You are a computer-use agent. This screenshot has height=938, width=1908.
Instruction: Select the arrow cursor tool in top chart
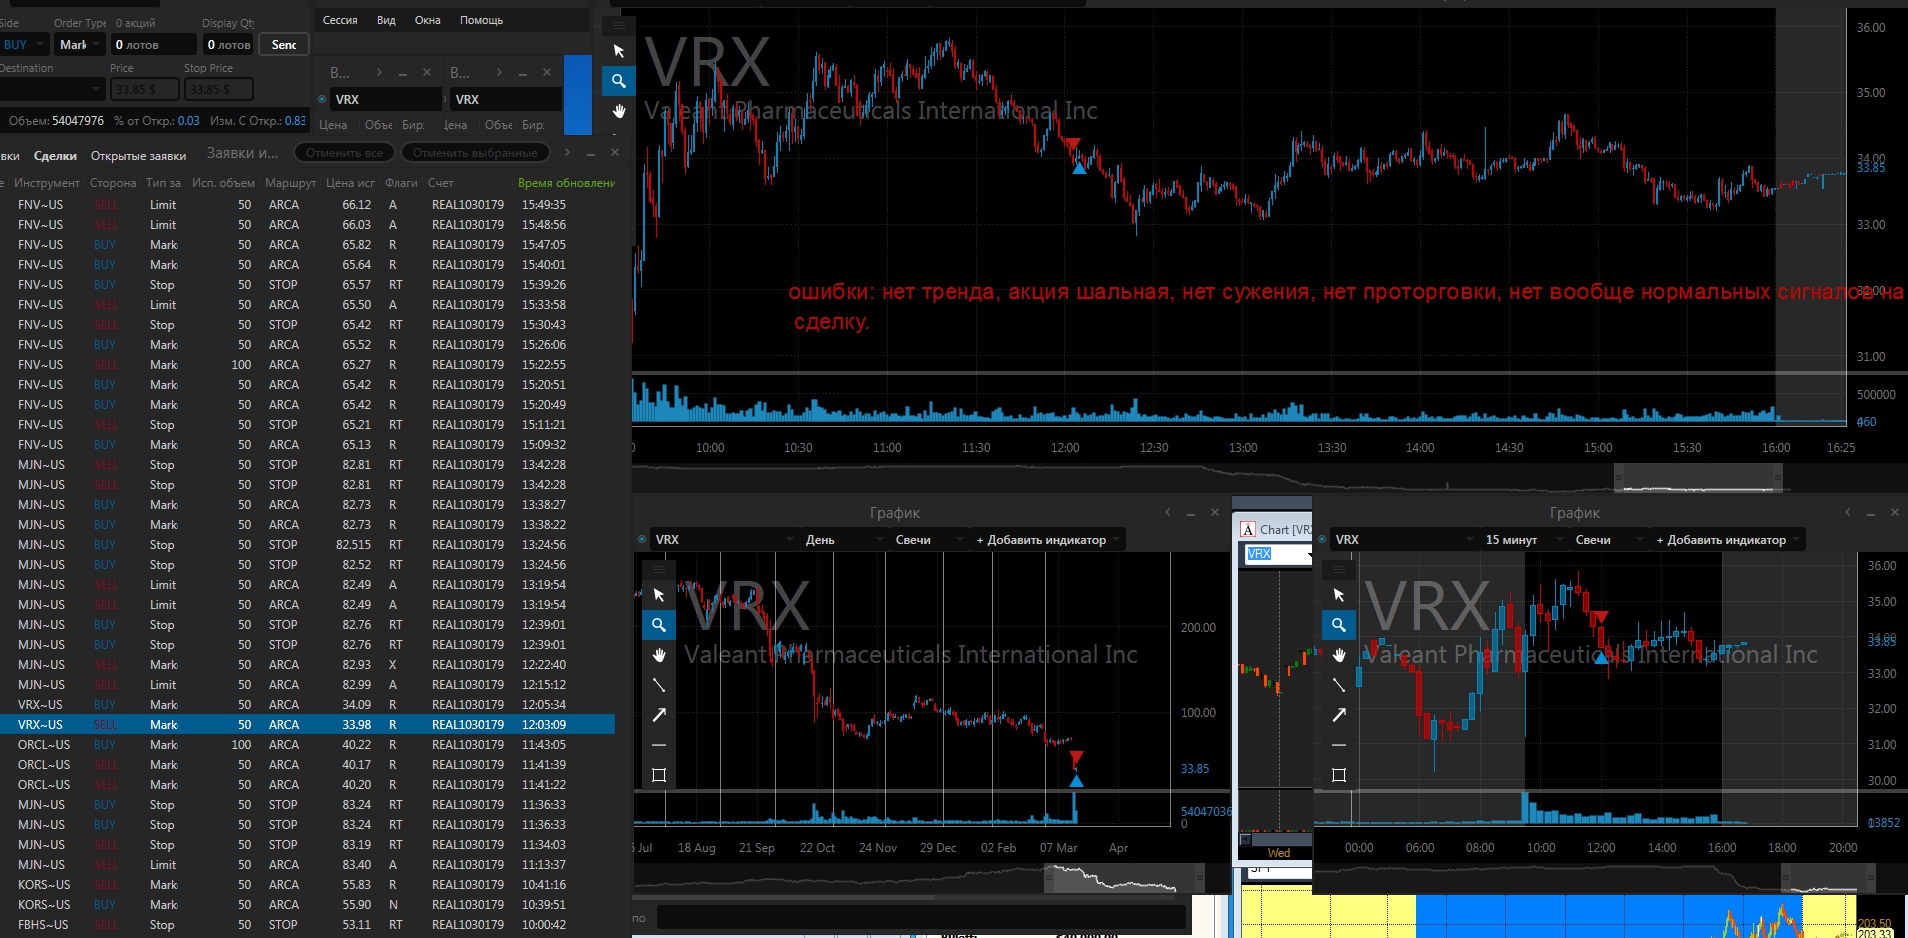(619, 51)
